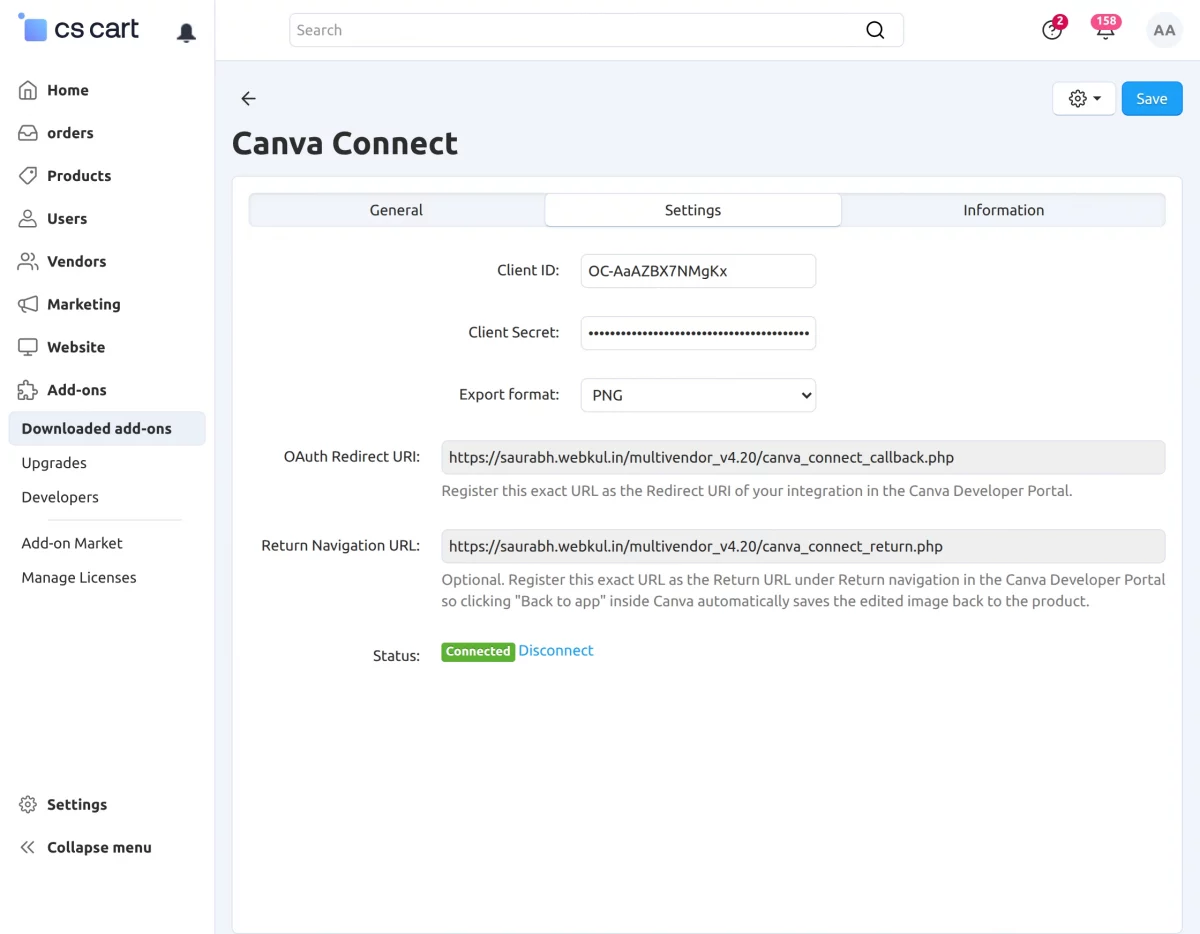Click the Marketing megaphone icon
1200x934 pixels.
coord(28,304)
